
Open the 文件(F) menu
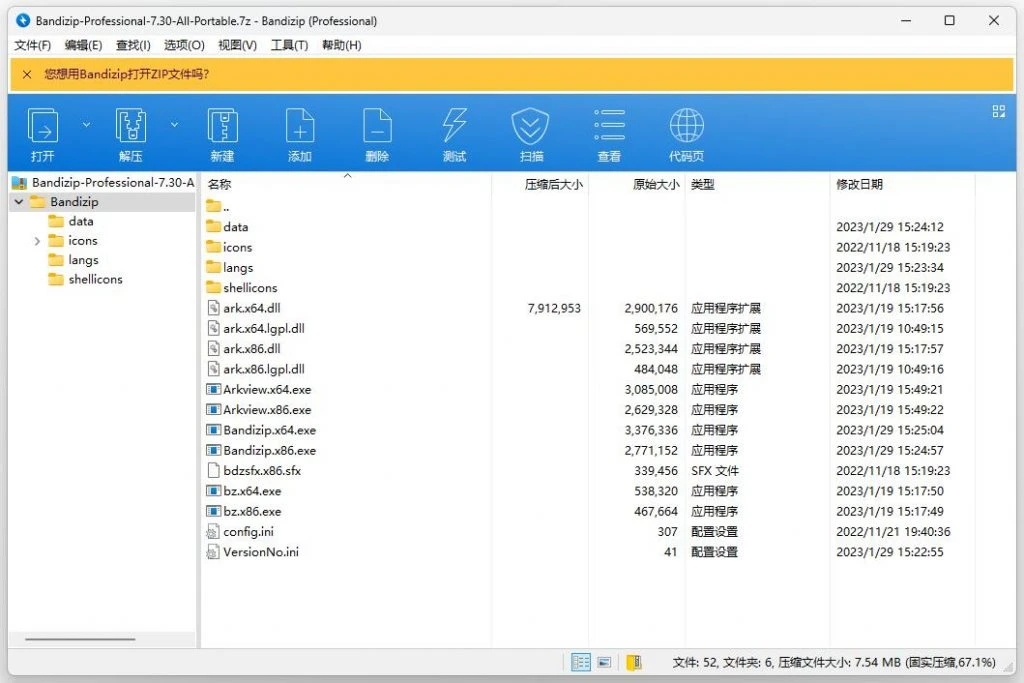tap(33, 45)
